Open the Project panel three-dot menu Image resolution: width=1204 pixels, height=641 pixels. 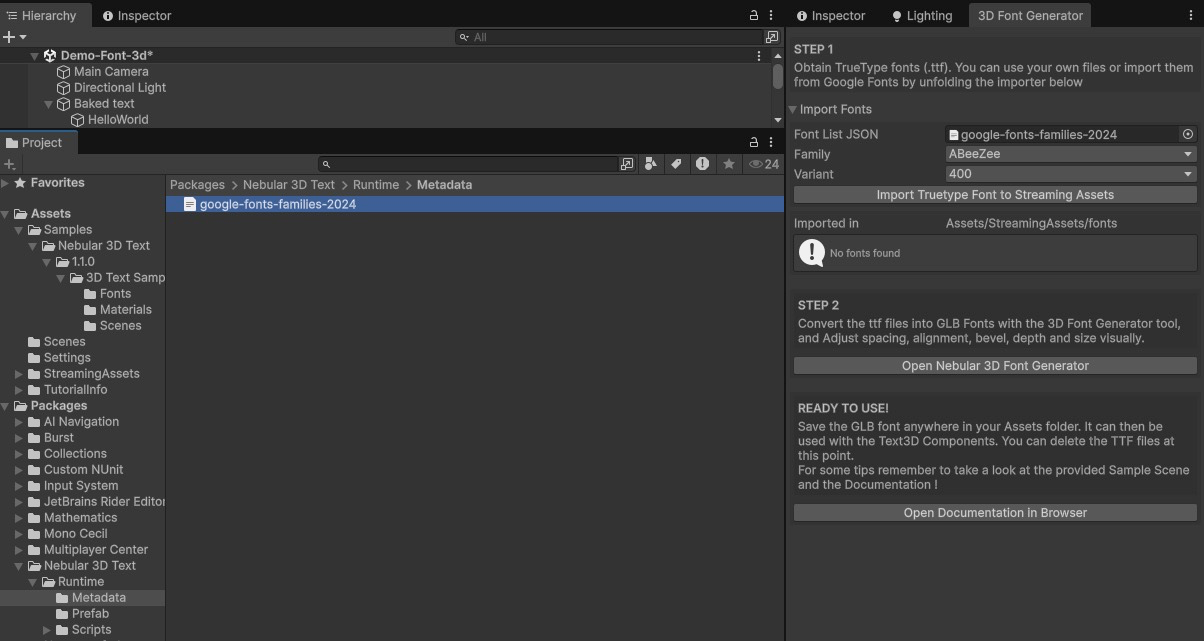[771, 142]
